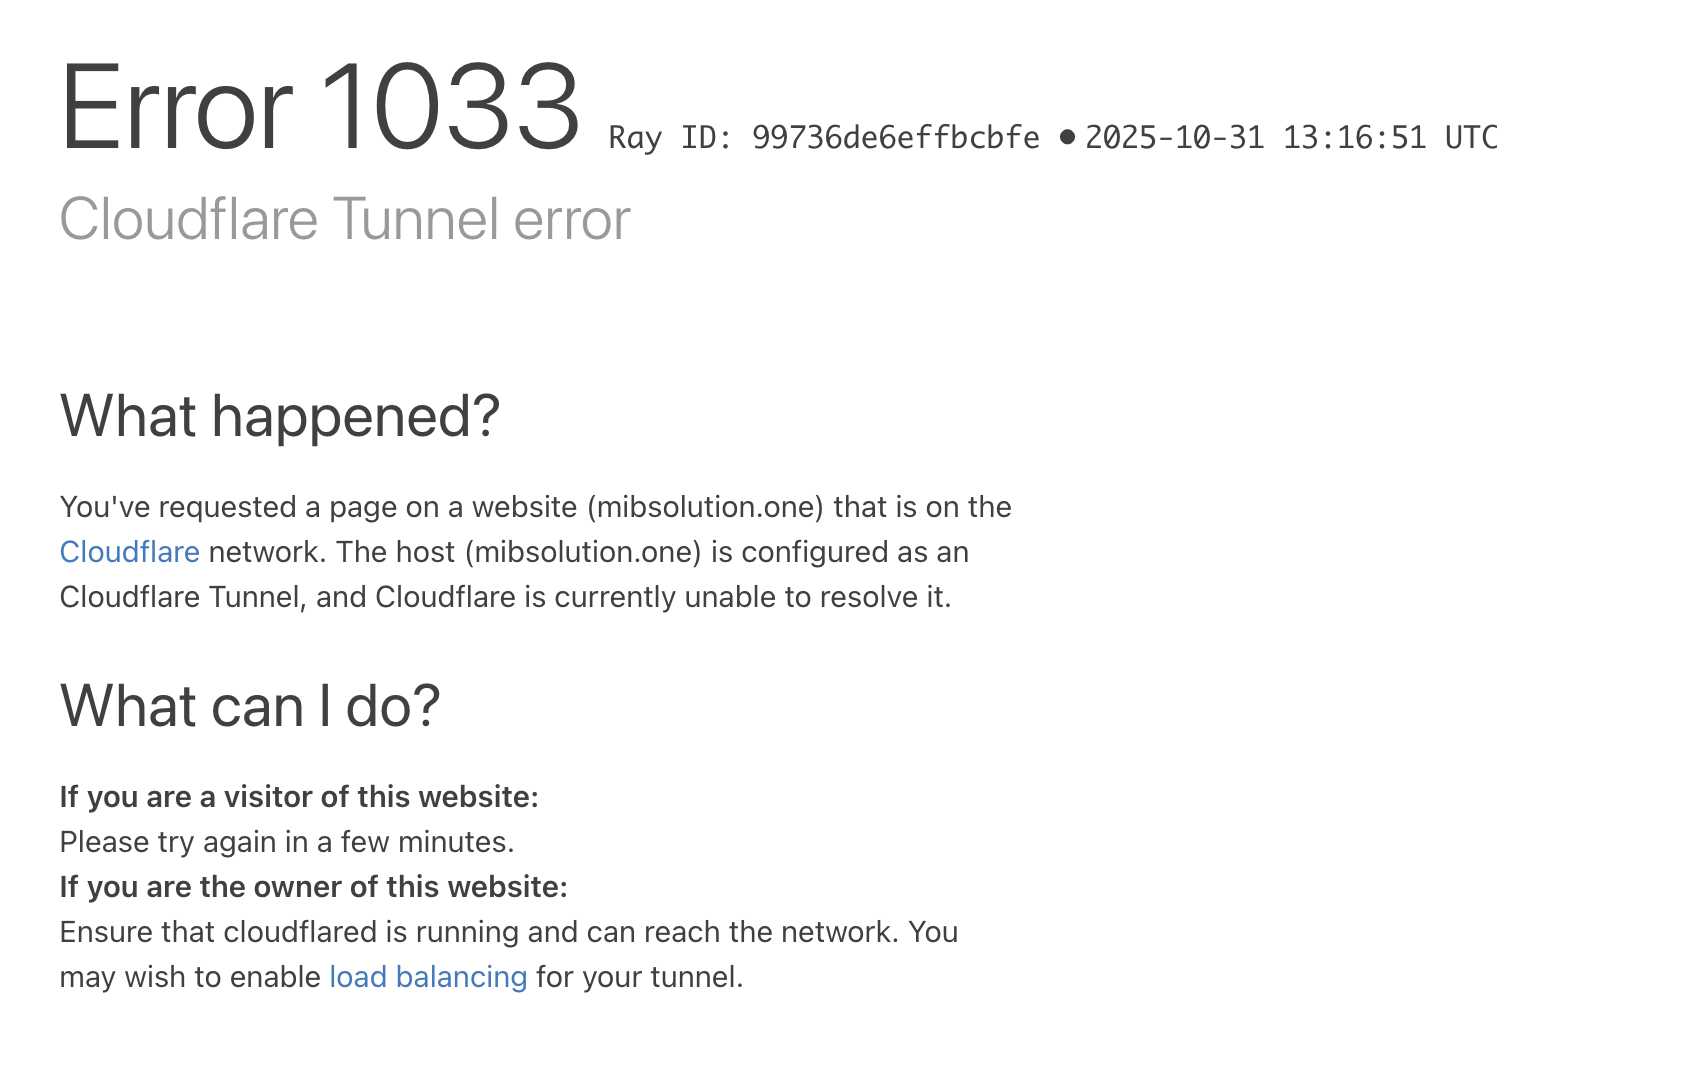The width and height of the screenshot is (1684, 1066).
Task: Click the bold owner of this website text
Action: coord(313,887)
